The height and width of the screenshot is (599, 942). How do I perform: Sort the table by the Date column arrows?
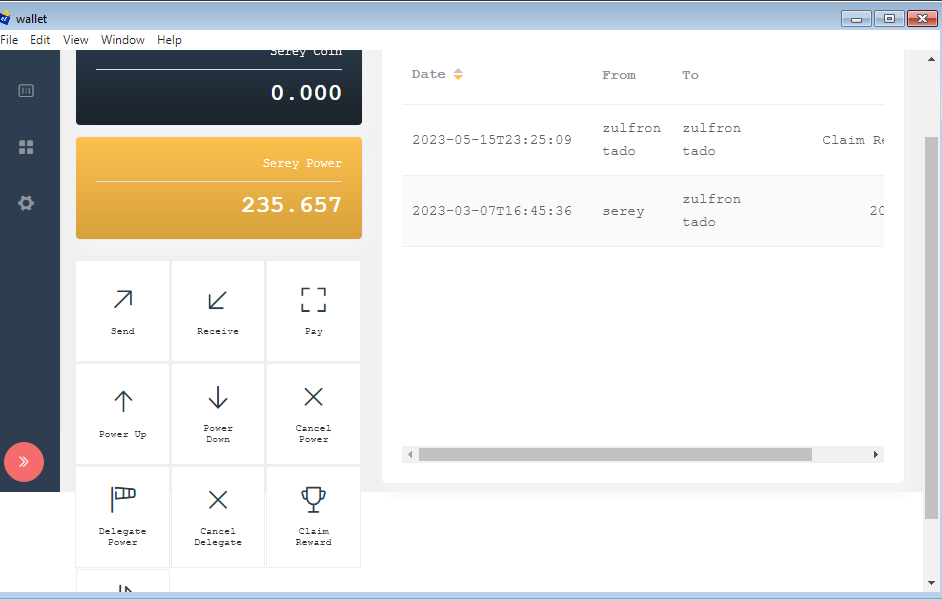click(x=458, y=74)
